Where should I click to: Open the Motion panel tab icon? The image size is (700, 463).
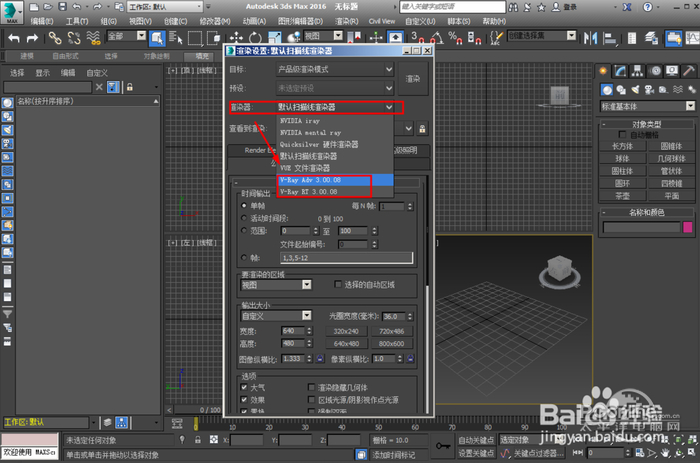[x=654, y=71]
